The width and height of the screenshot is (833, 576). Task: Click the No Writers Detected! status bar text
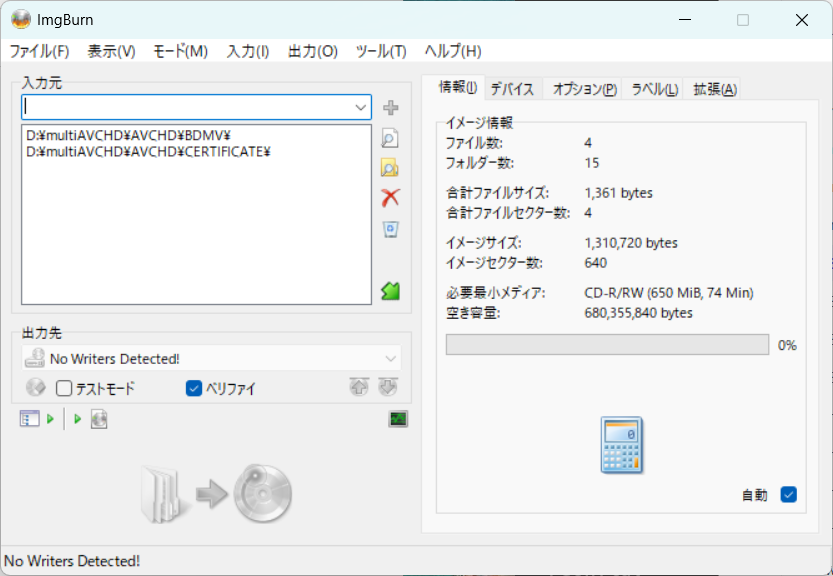72,561
